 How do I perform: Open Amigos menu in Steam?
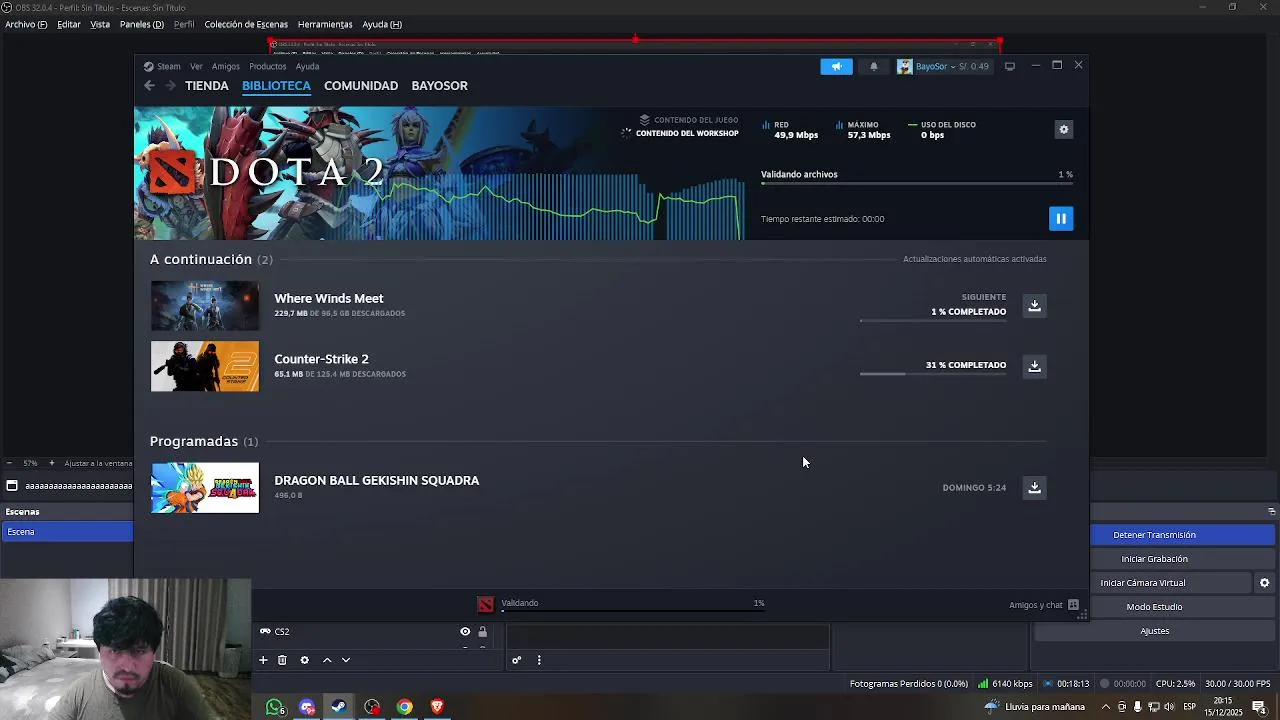pyautogui.click(x=225, y=67)
